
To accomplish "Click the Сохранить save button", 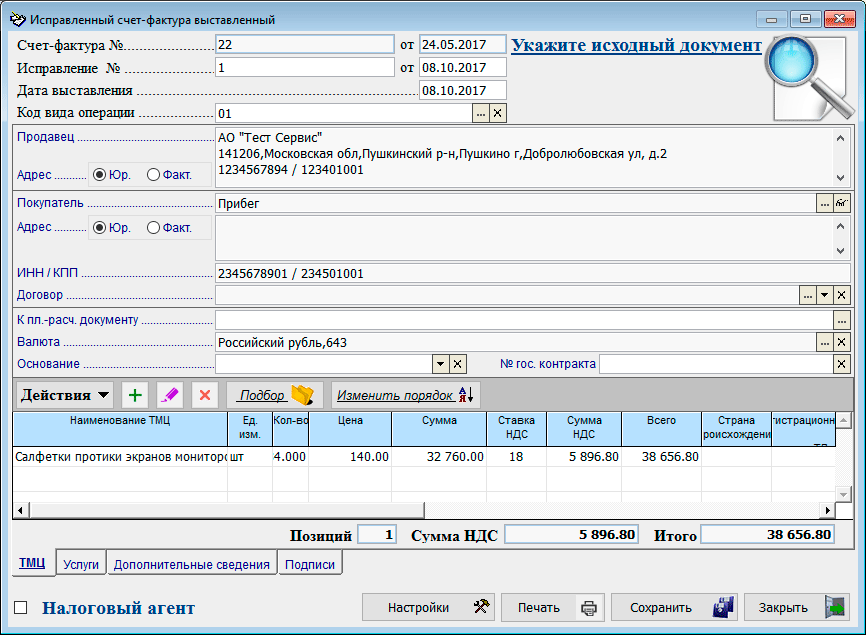I will click(674, 607).
